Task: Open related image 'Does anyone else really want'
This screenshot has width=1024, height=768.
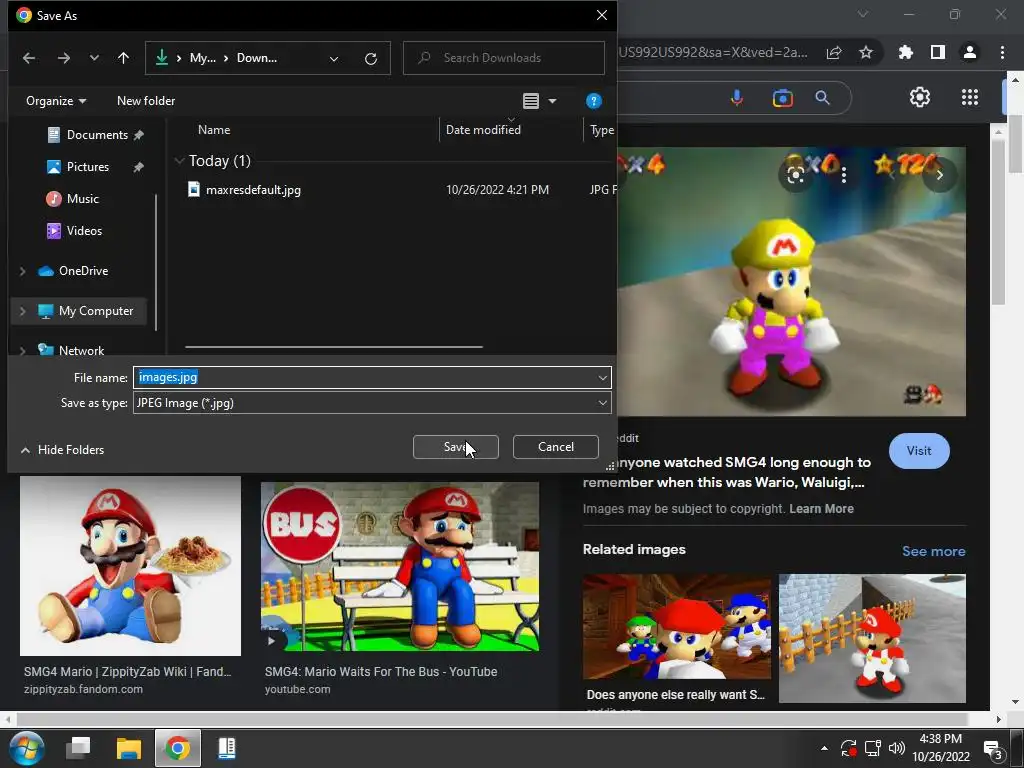Action: click(677, 626)
